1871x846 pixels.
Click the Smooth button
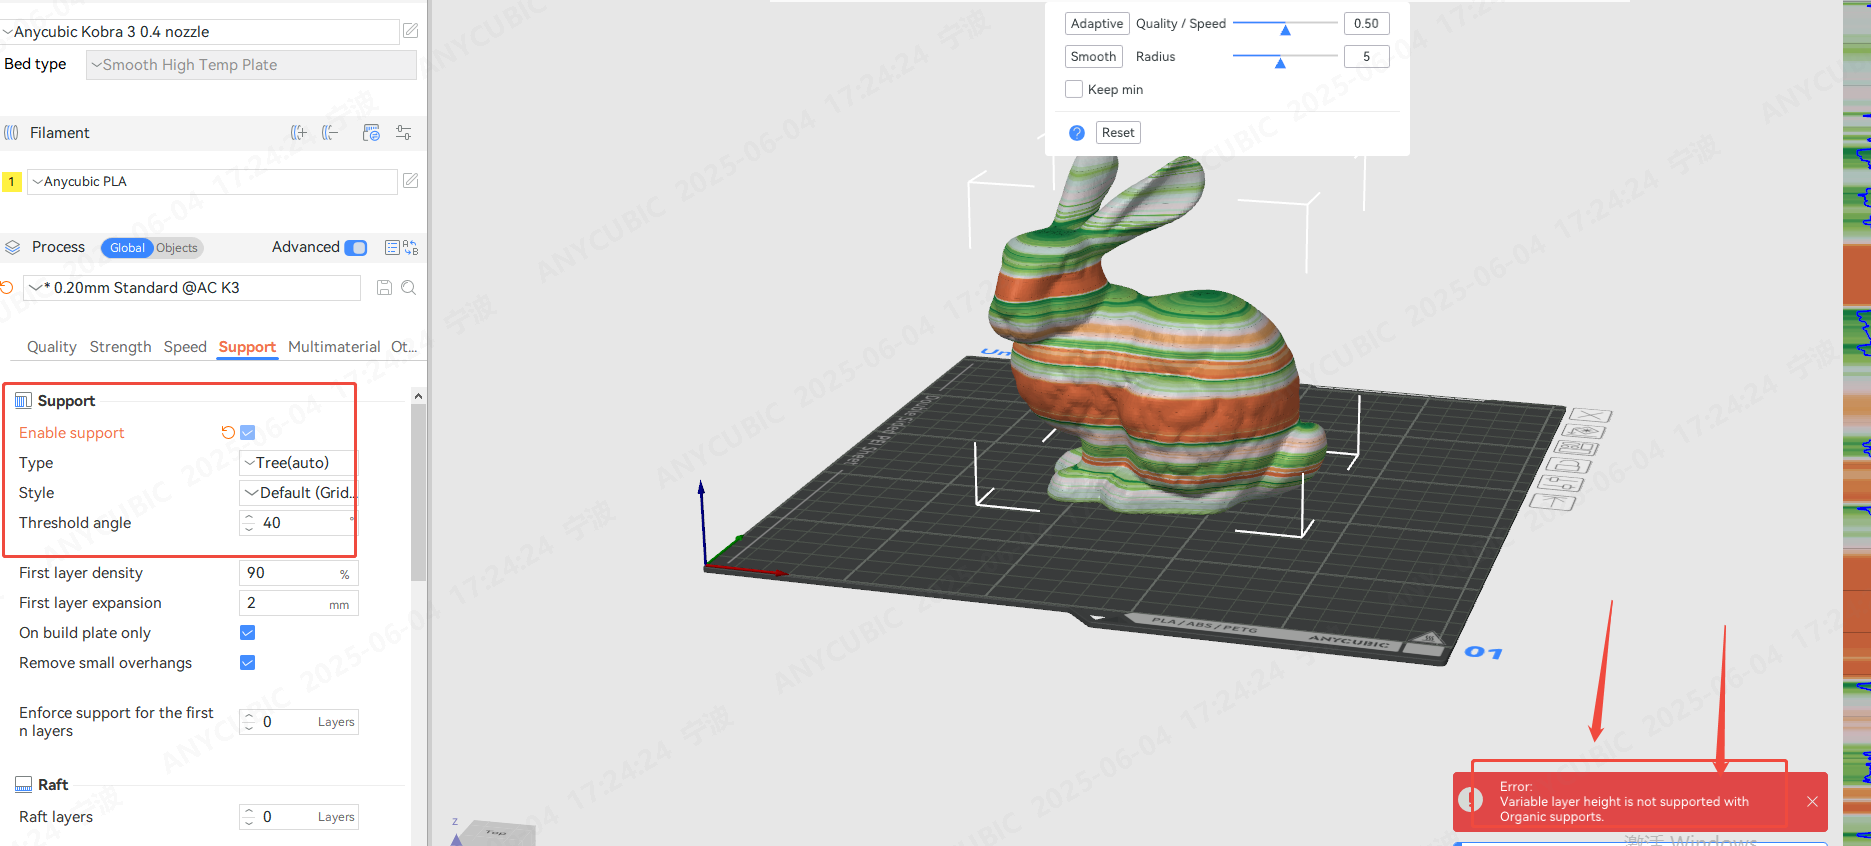pyautogui.click(x=1093, y=57)
